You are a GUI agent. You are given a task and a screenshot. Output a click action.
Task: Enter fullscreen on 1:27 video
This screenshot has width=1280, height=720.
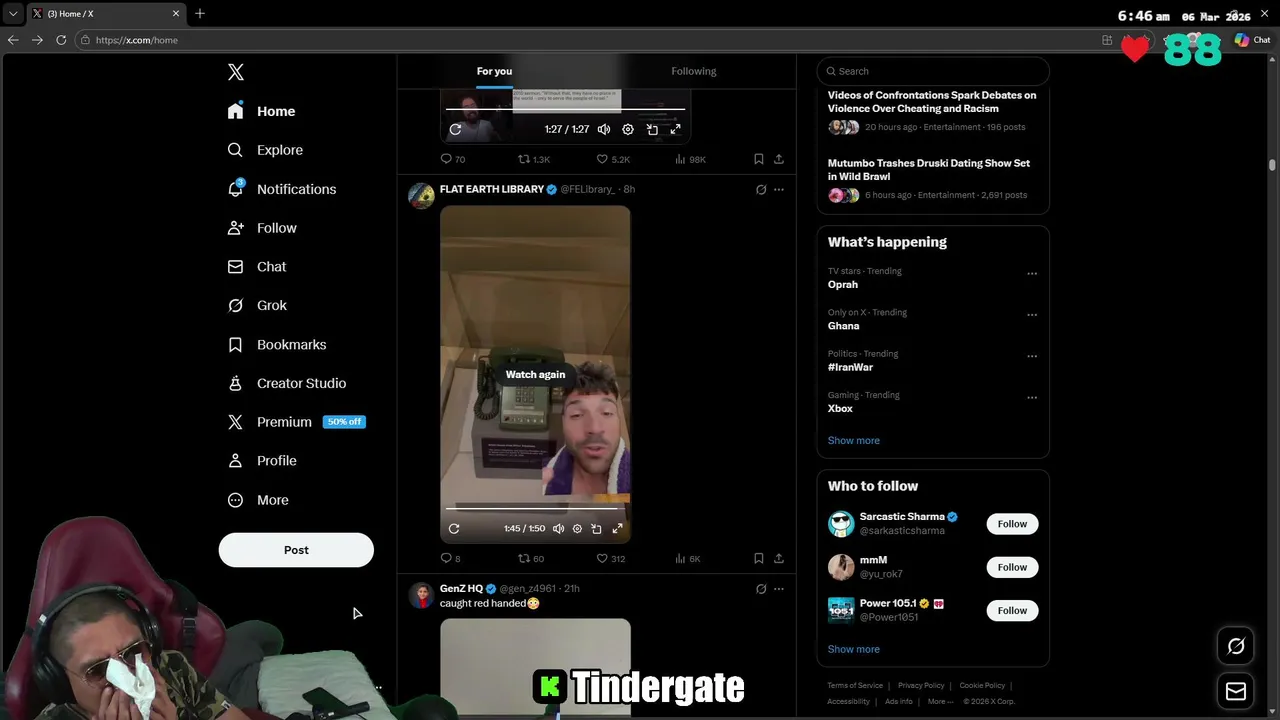coord(676,129)
